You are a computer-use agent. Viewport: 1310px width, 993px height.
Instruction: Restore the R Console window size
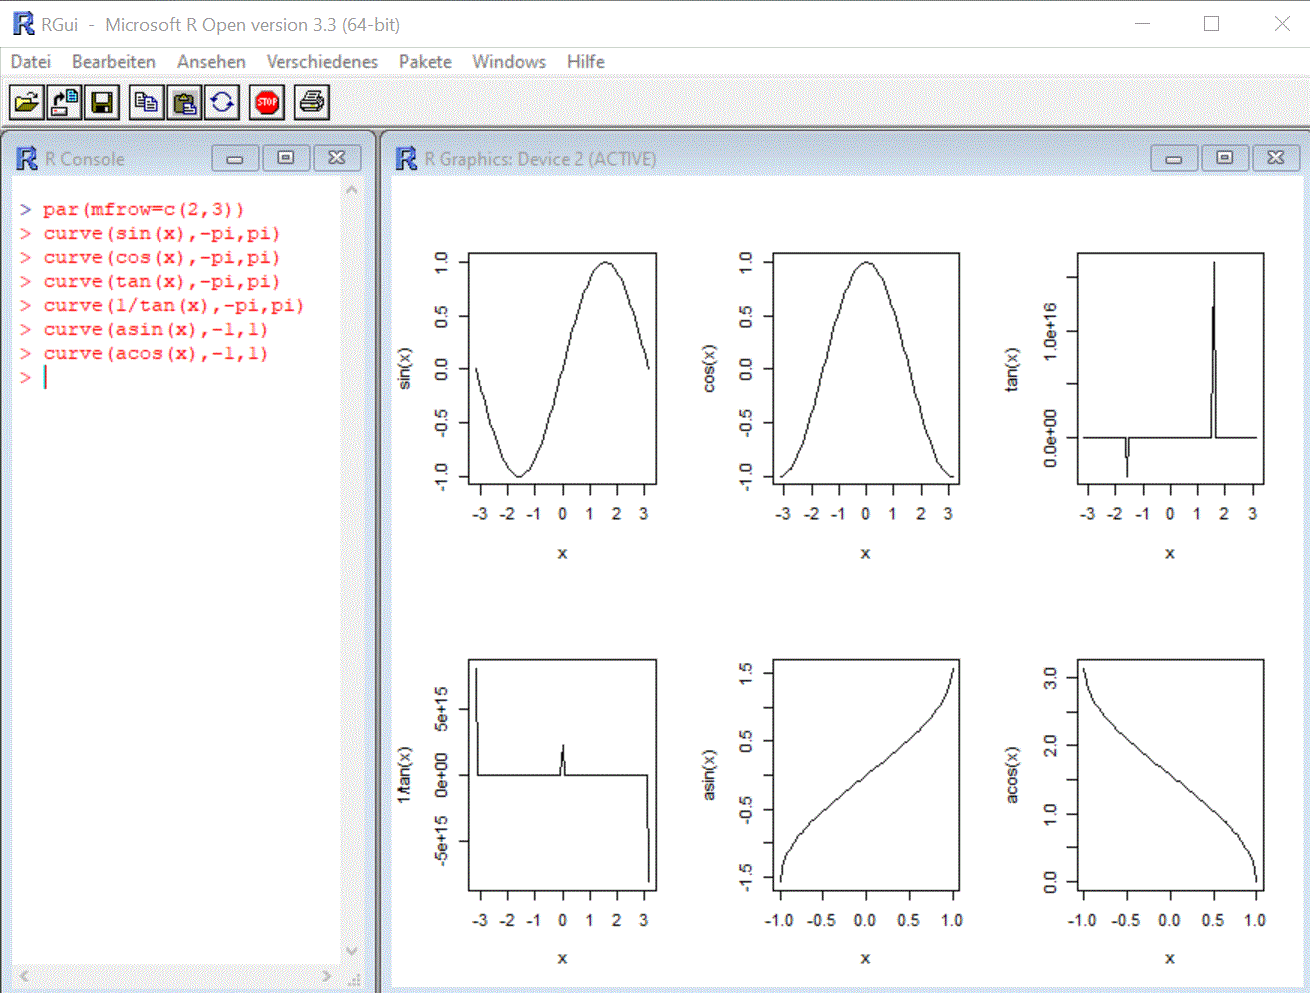pyautogui.click(x=286, y=157)
